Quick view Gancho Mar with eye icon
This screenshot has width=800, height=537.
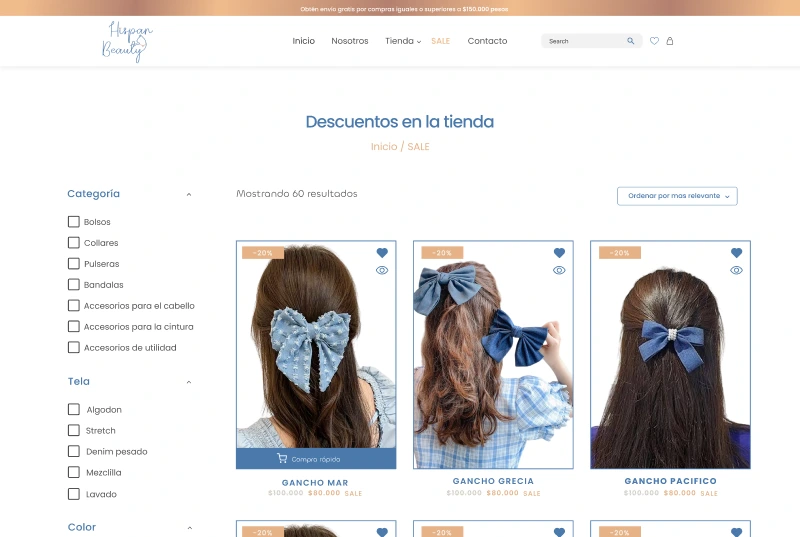click(x=382, y=270)
